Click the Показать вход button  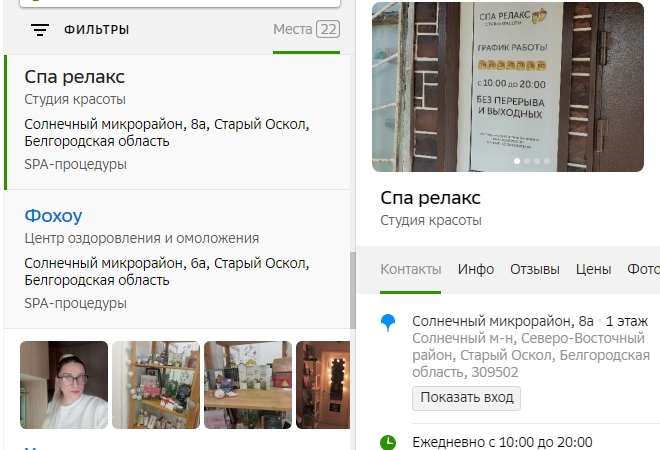click(466, 398)
